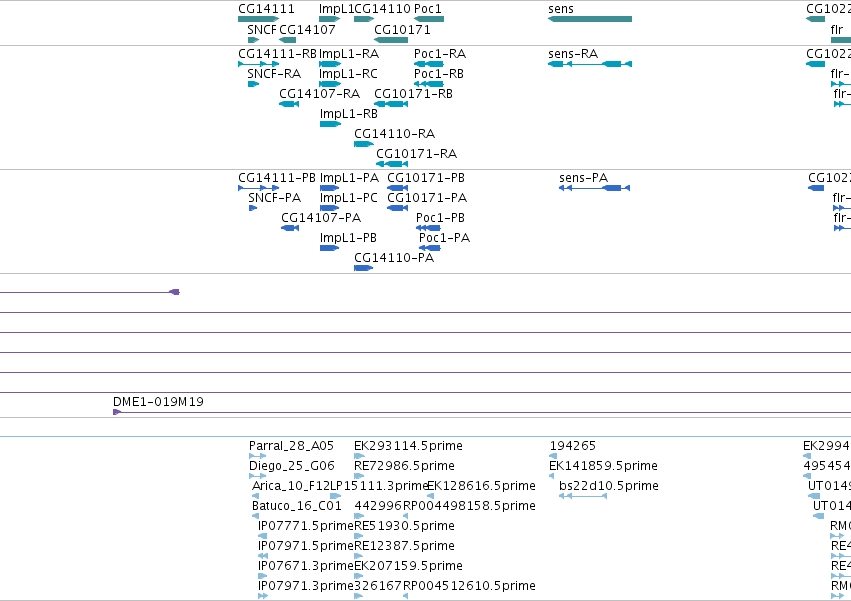Select the IP07771.5prime EST
This screenshot has width=851, height=601.
click(x=262, y=537)
